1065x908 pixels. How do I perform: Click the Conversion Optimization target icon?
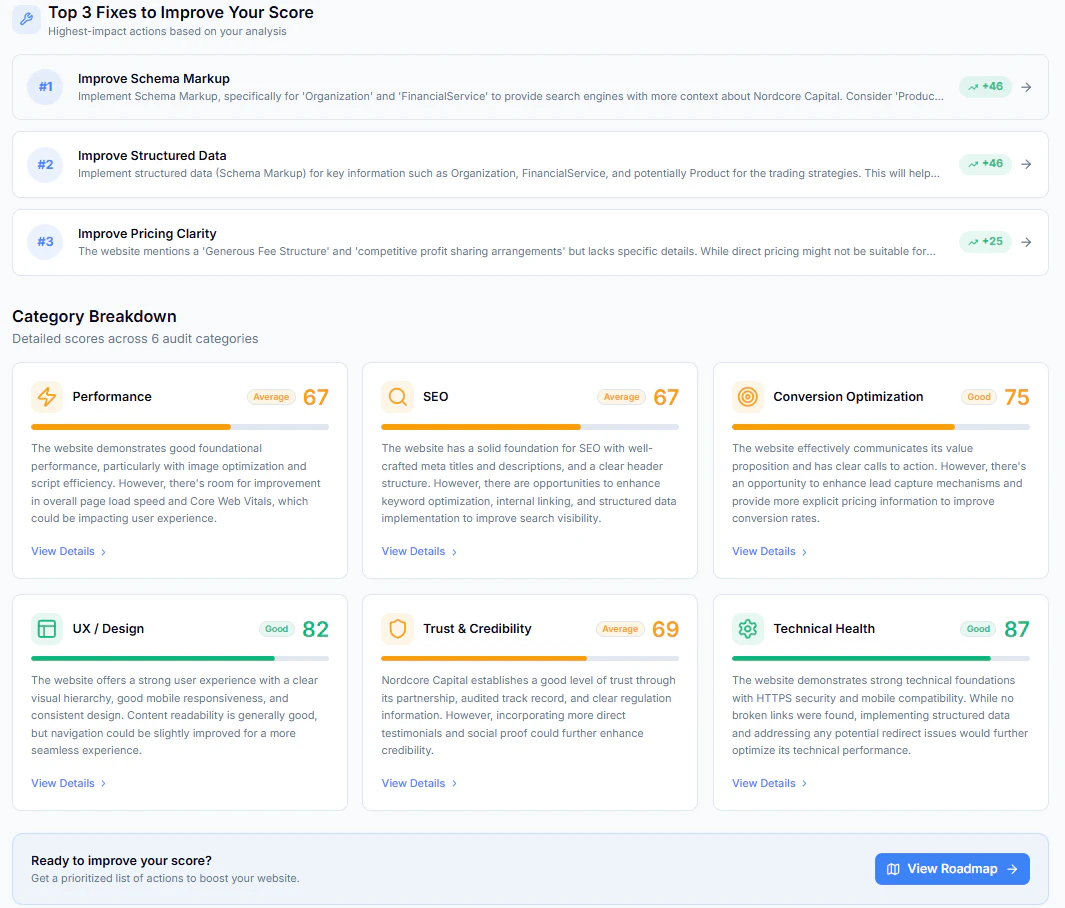[748, 397]
